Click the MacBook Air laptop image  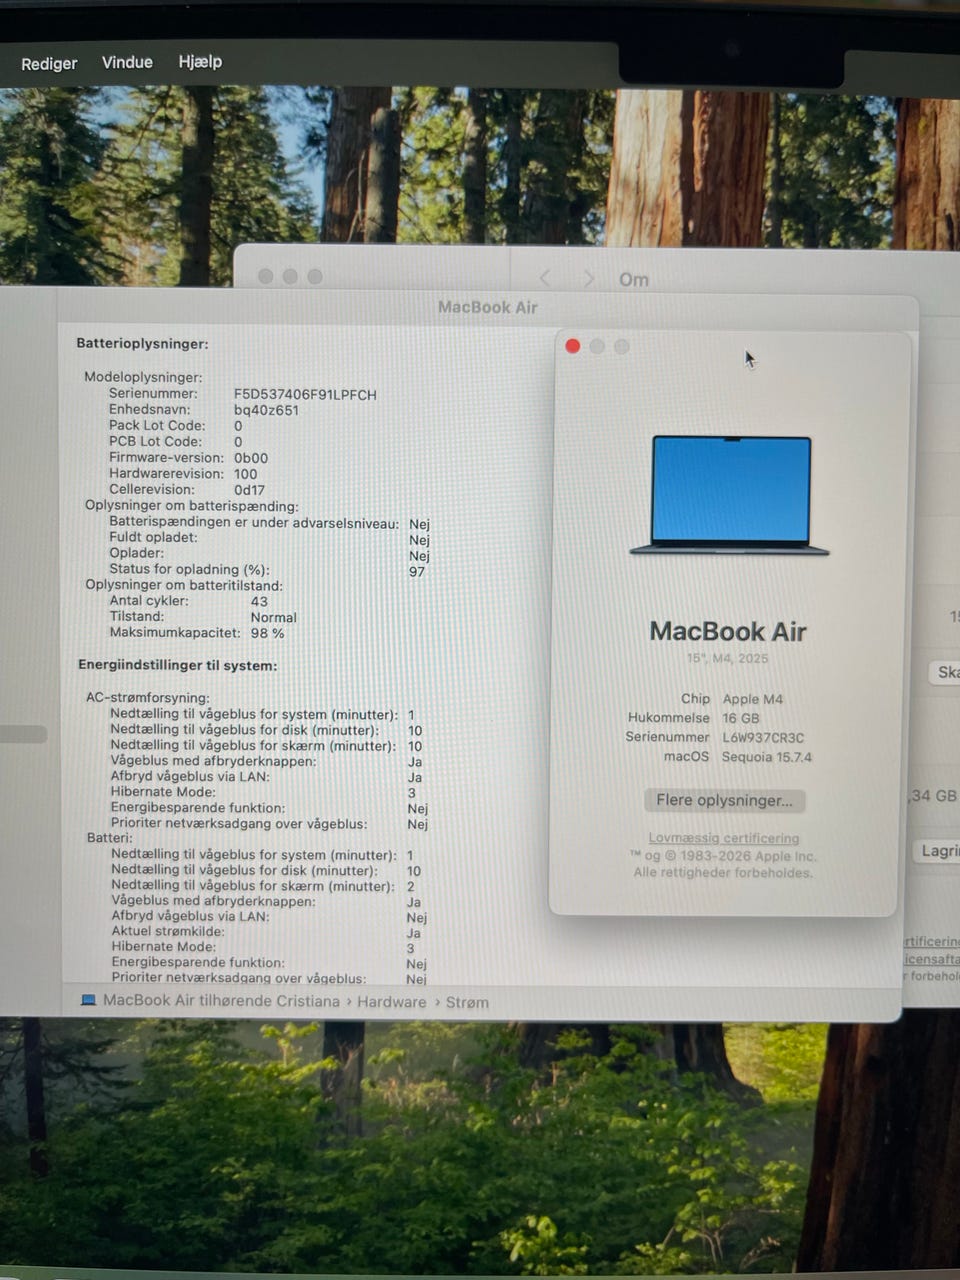(x=730, y=495)
